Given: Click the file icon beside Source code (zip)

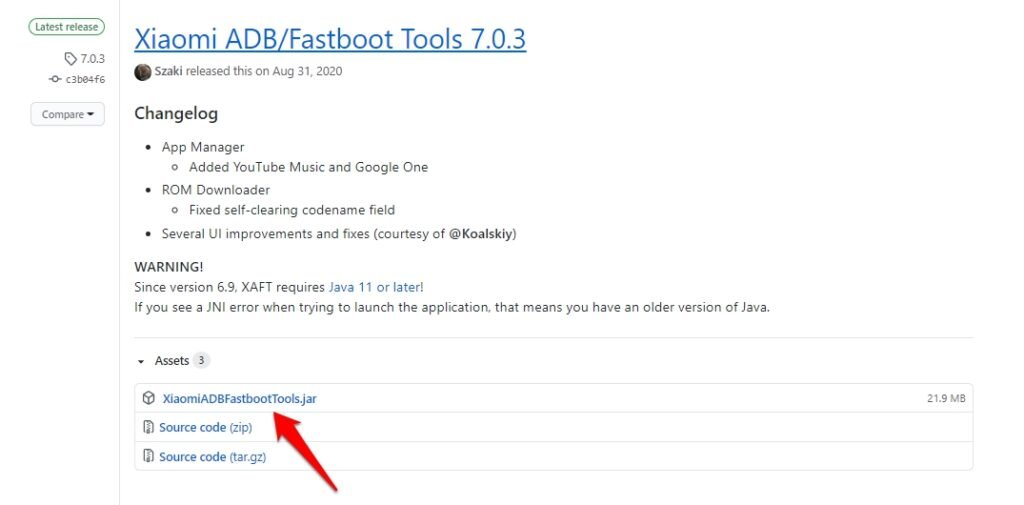Looking at the screenshot, I should click(148, 427).
